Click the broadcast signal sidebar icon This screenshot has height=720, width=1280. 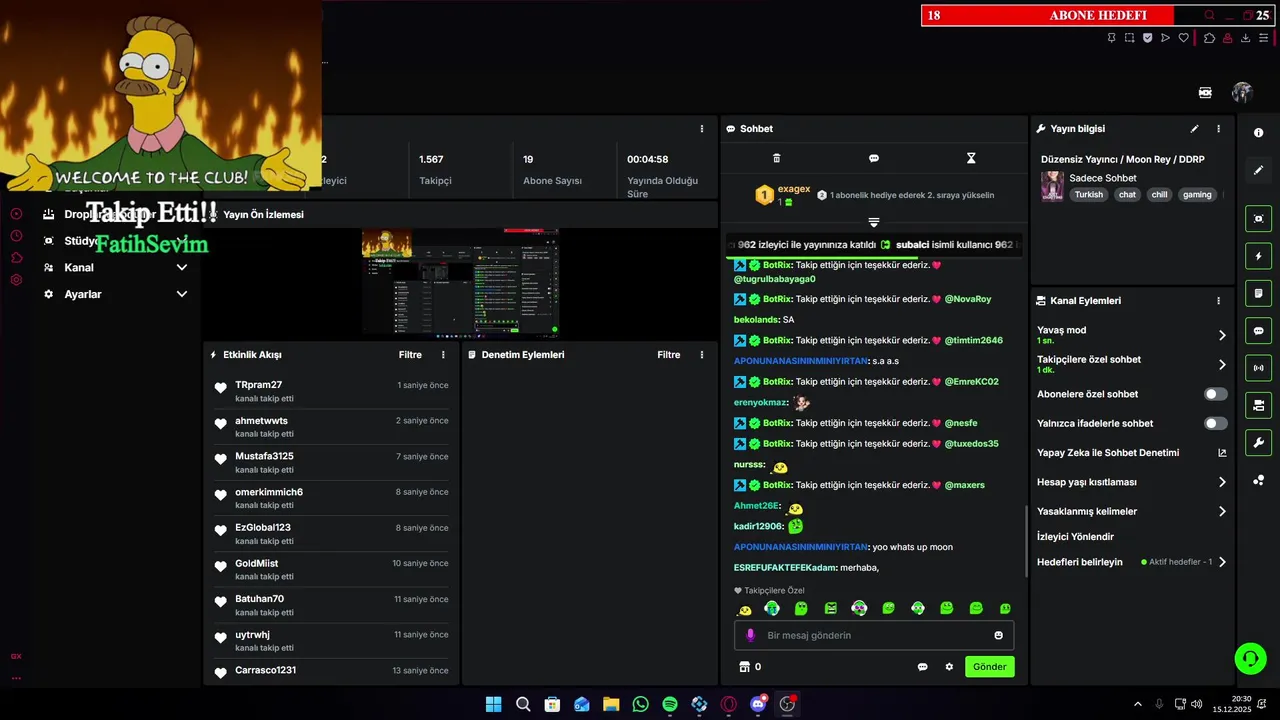coord(1258,368)
